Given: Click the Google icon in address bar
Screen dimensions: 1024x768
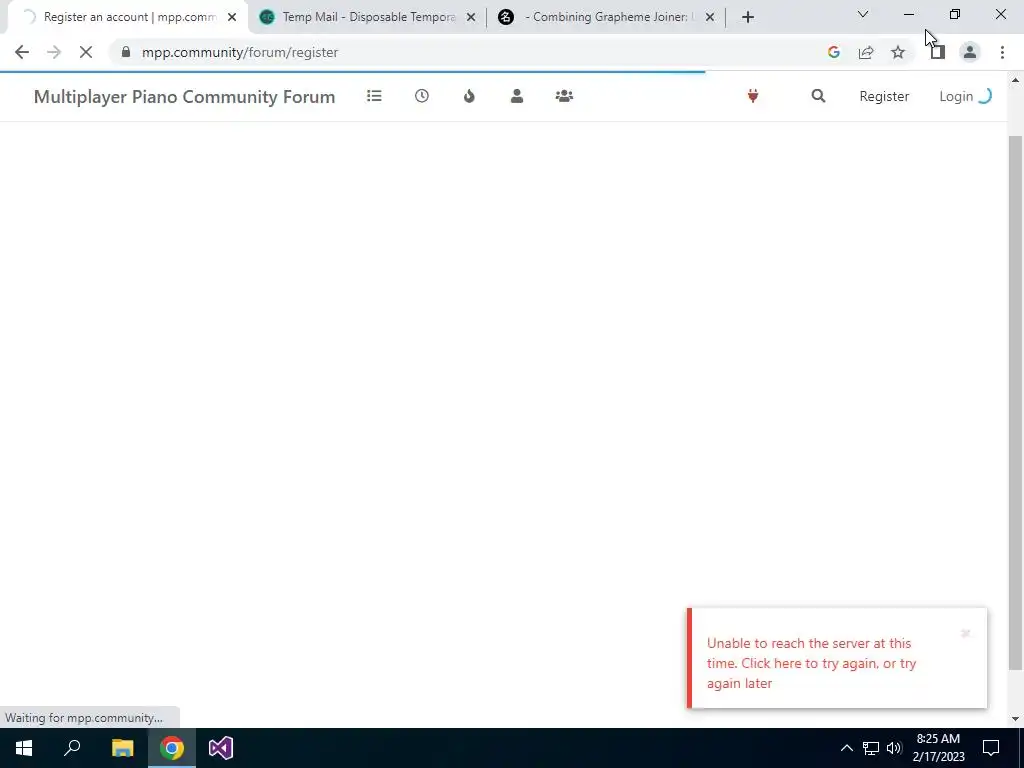Looking at the screenshot, I should tap(833, 52).
